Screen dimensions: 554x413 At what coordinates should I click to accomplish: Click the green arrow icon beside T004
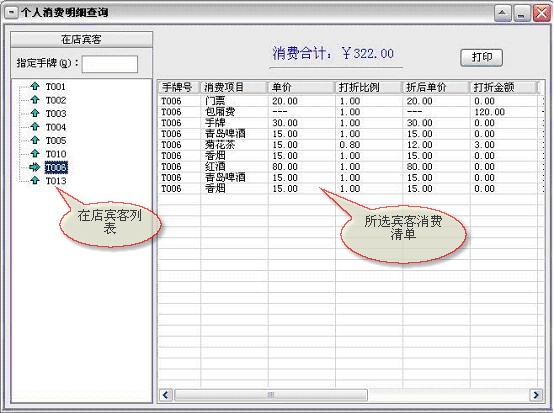(x=35, y=126)
